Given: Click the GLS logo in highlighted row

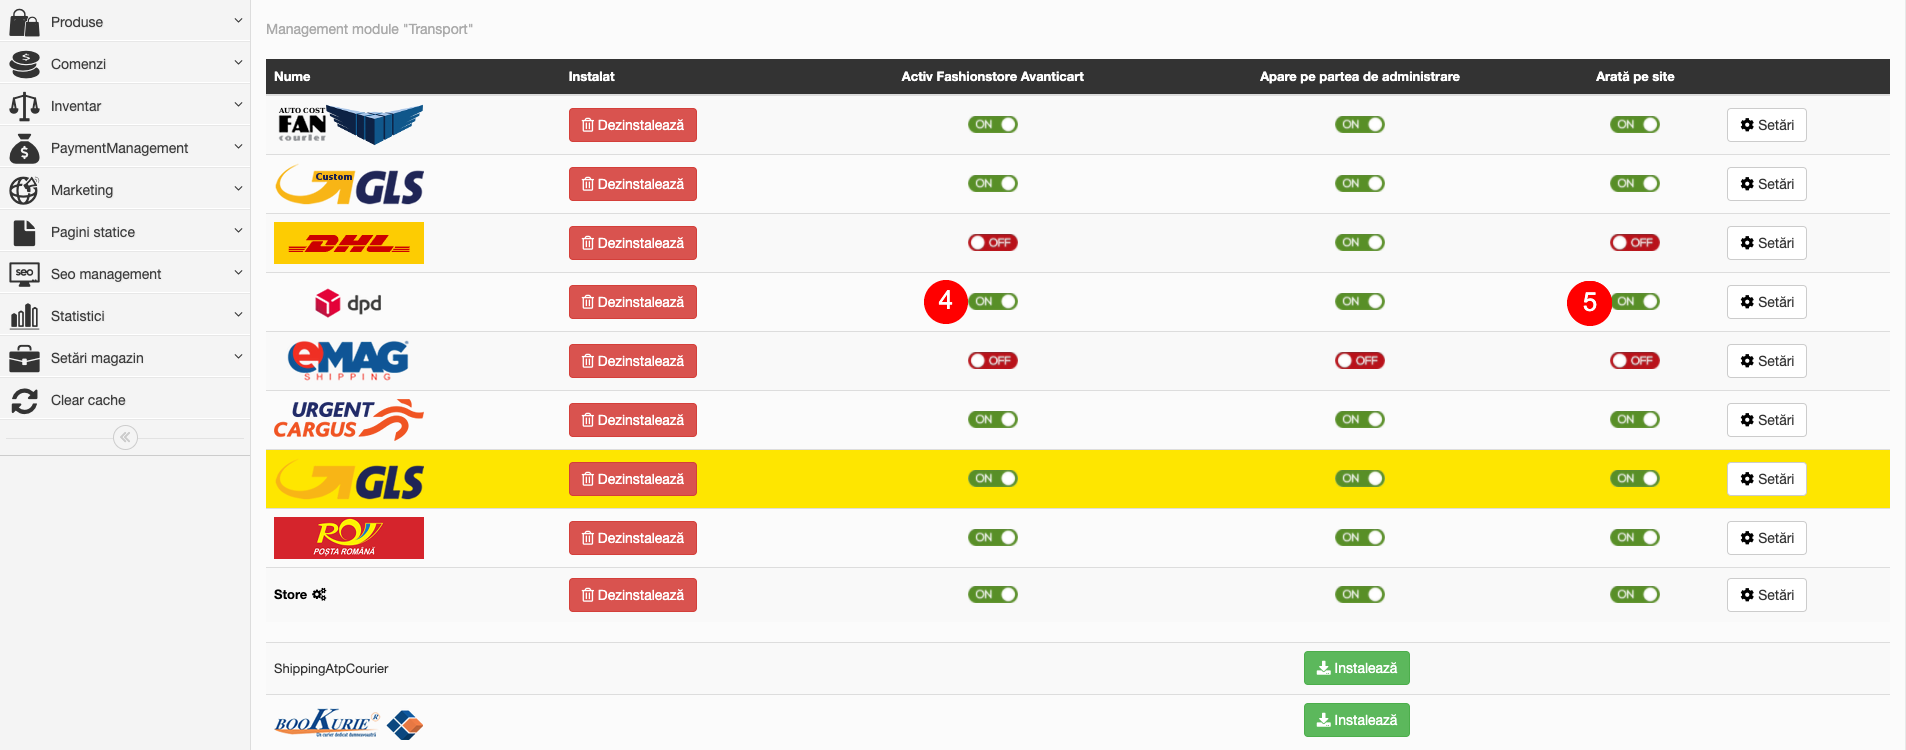Looking at the screenshot, I should (349, 479).
